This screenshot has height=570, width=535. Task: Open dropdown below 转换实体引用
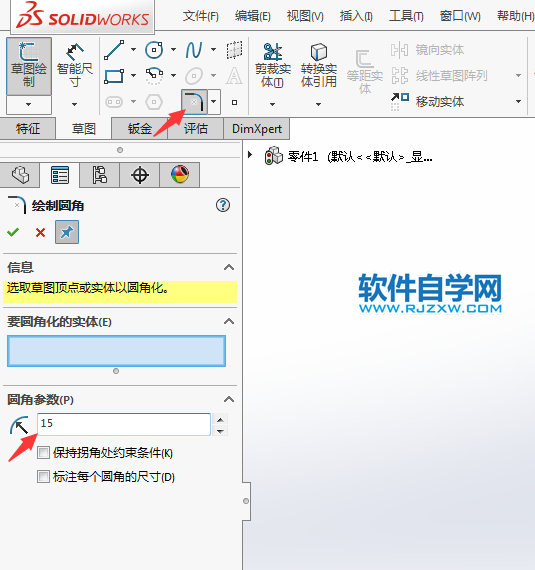pyautogui.click(x=318, y=105)
